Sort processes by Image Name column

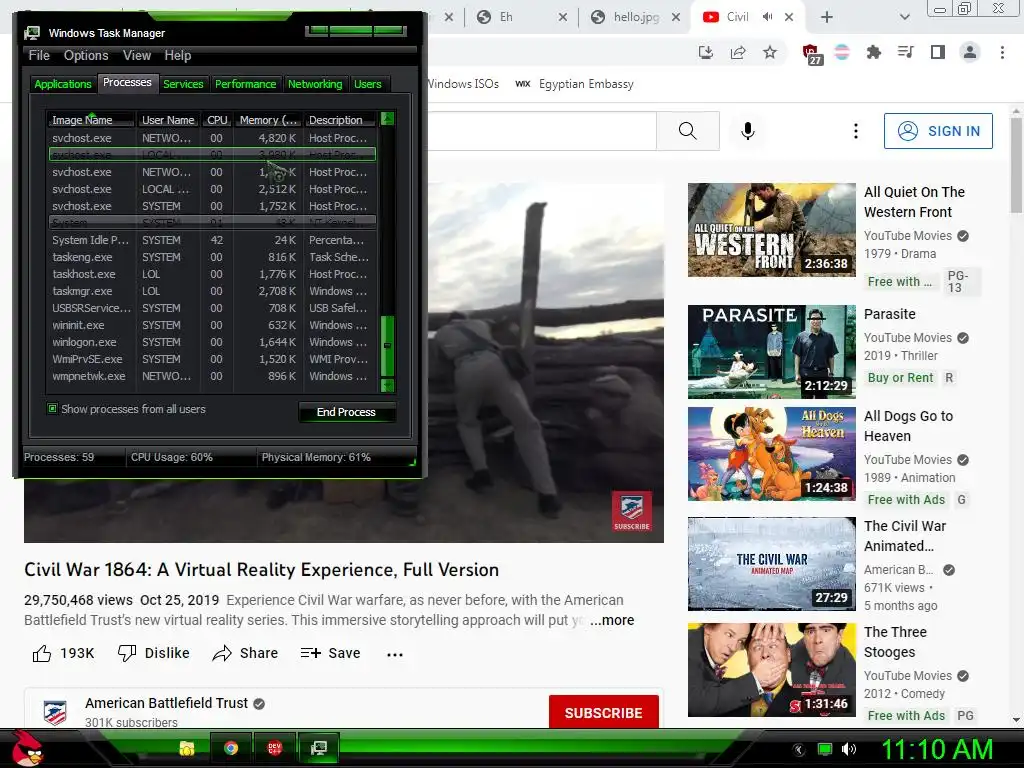(90, 120)
